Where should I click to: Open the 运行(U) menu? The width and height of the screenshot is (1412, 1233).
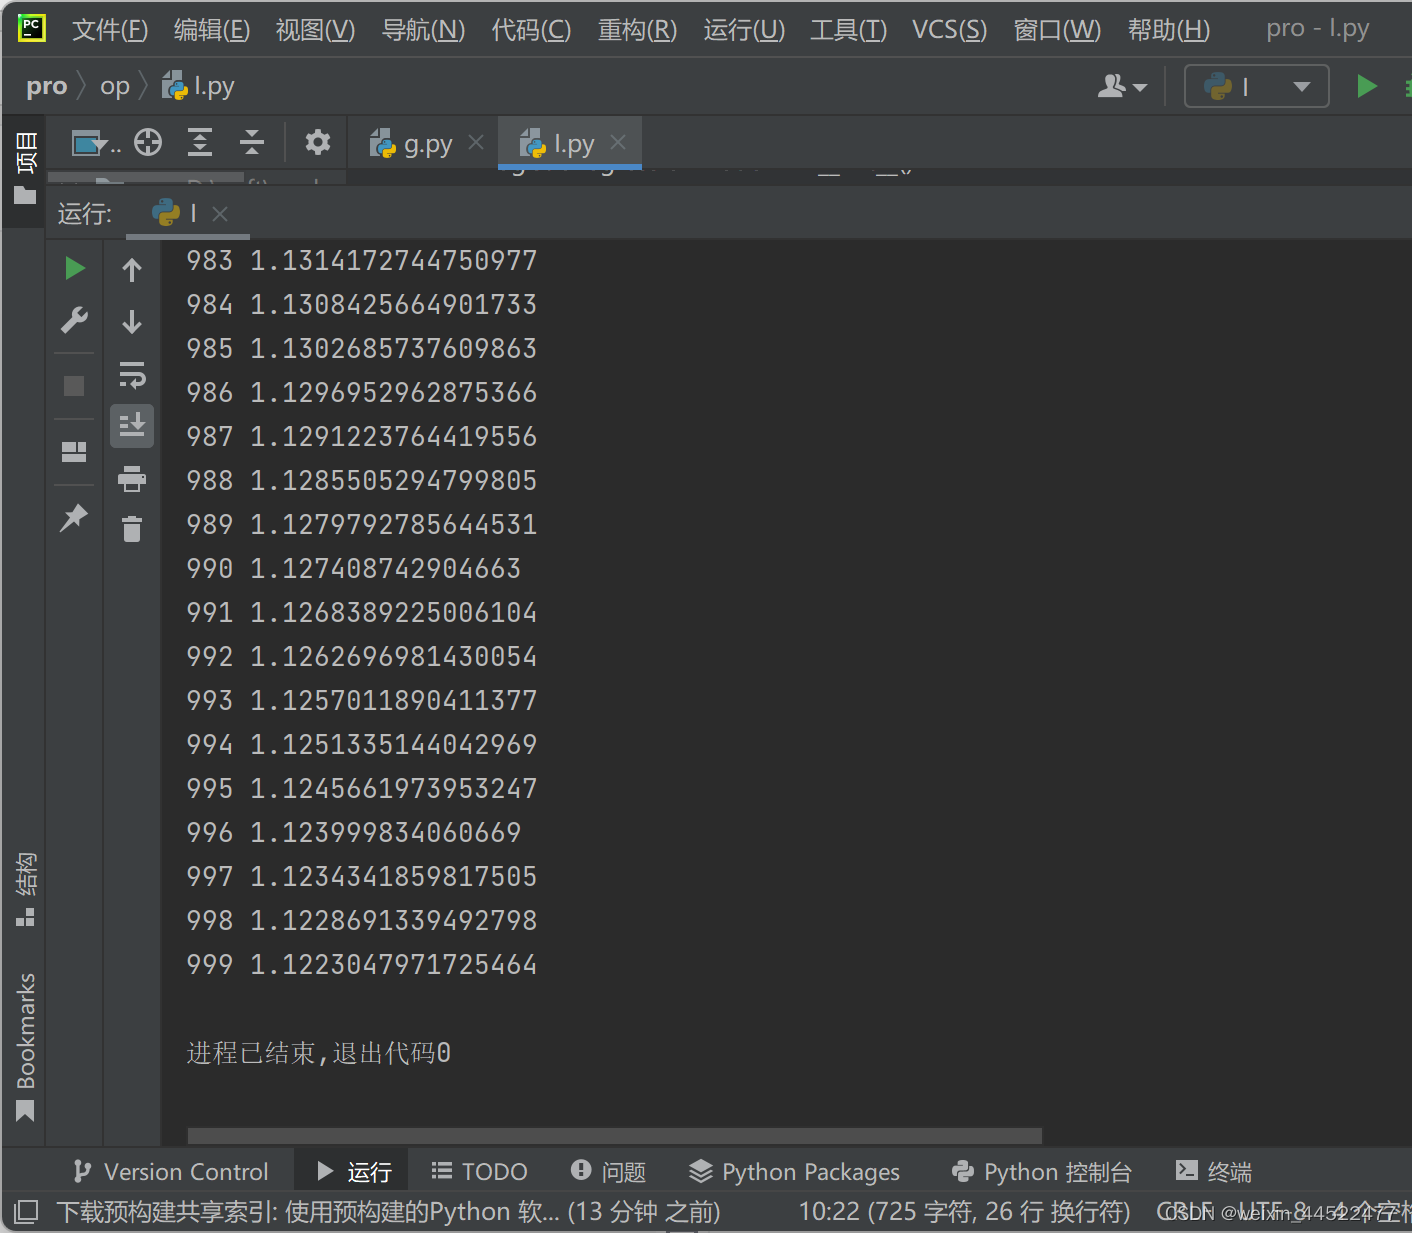pyautogui.click(x=744, y=30)
